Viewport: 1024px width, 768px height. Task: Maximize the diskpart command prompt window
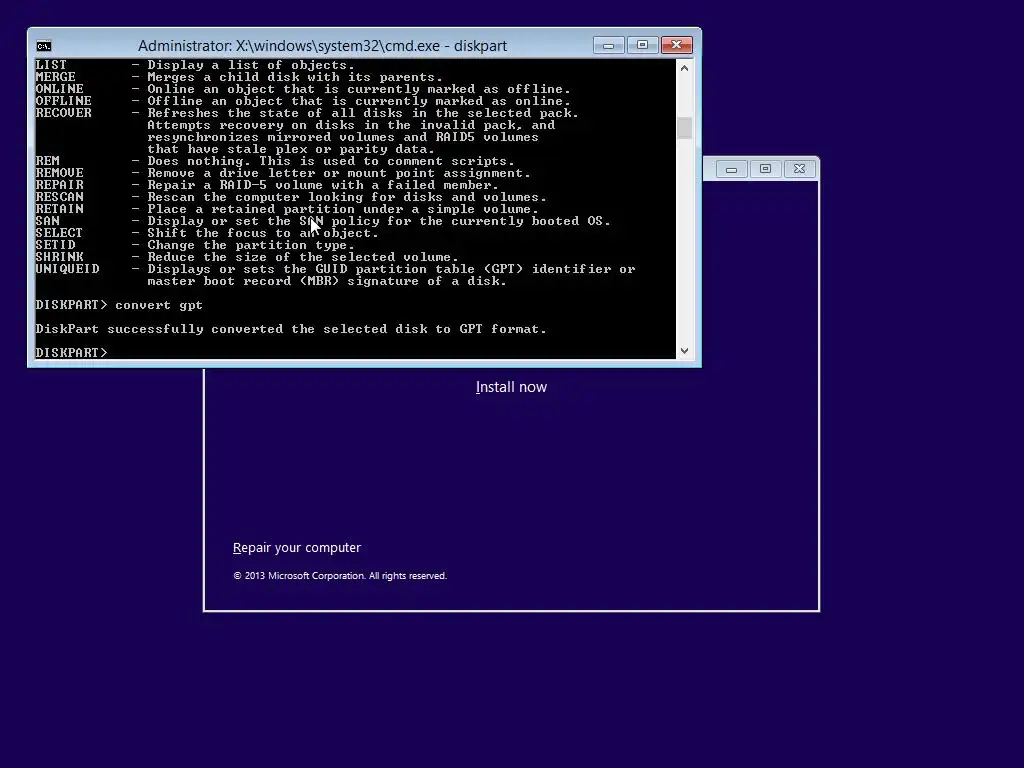(643, 45)
